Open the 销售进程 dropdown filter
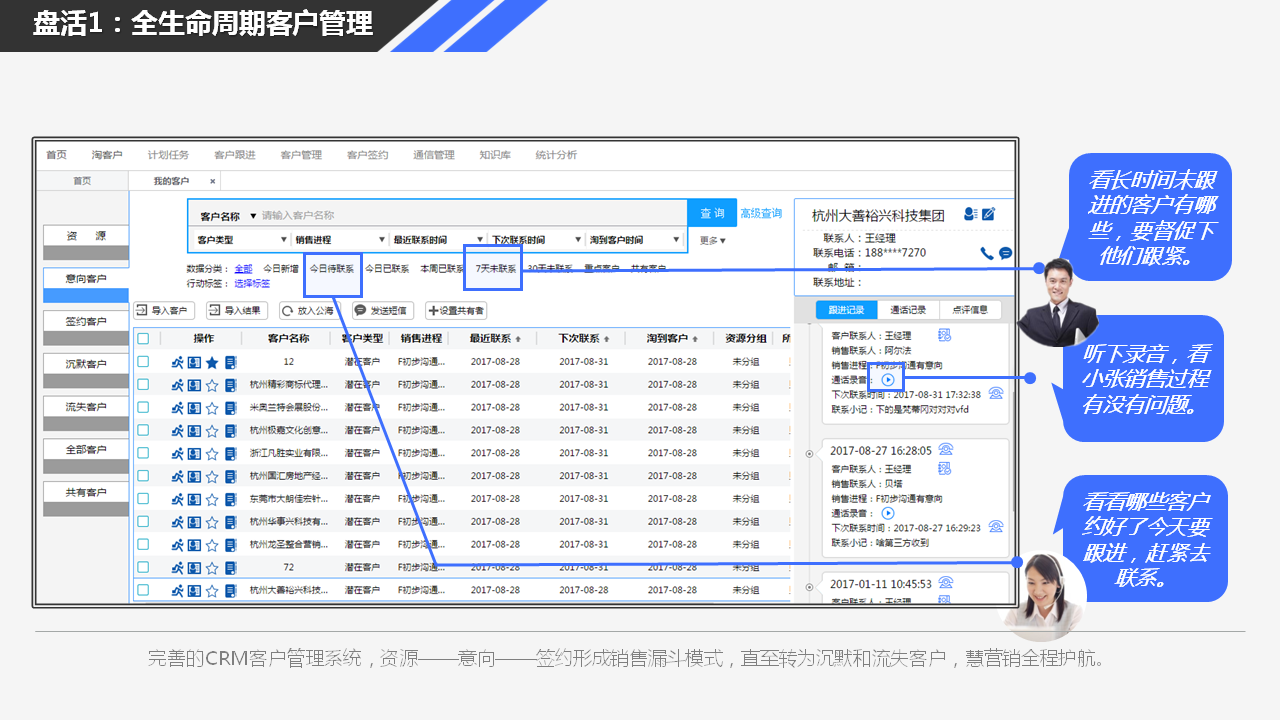Viewport: 1280px width, 720px height. [x=339, y=240]
